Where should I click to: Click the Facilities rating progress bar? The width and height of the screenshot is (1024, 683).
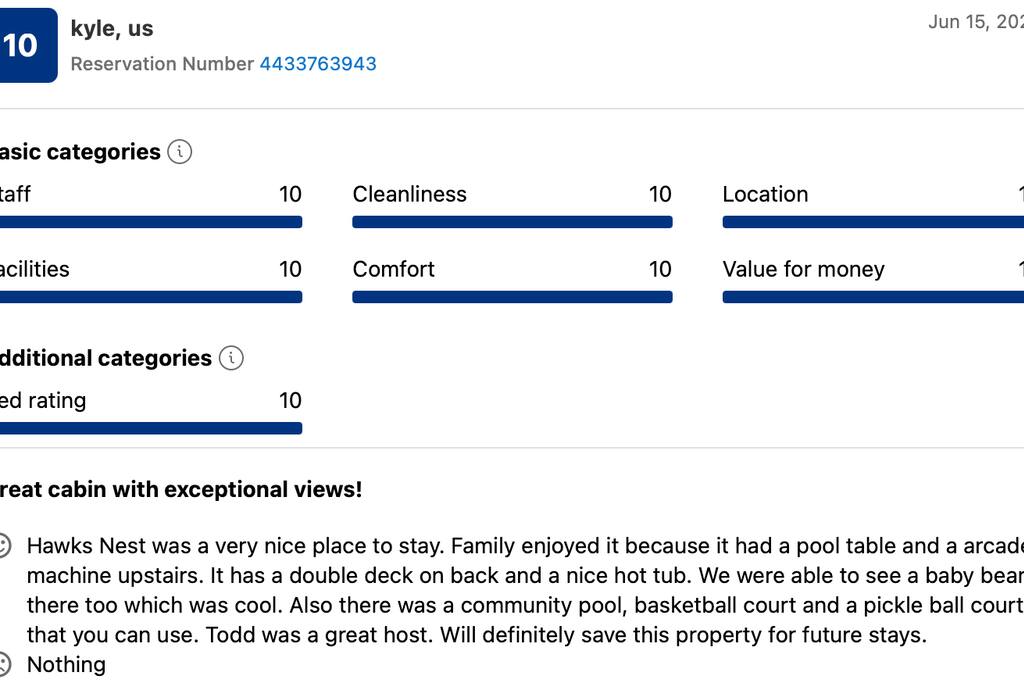click(x=150, y=297)
